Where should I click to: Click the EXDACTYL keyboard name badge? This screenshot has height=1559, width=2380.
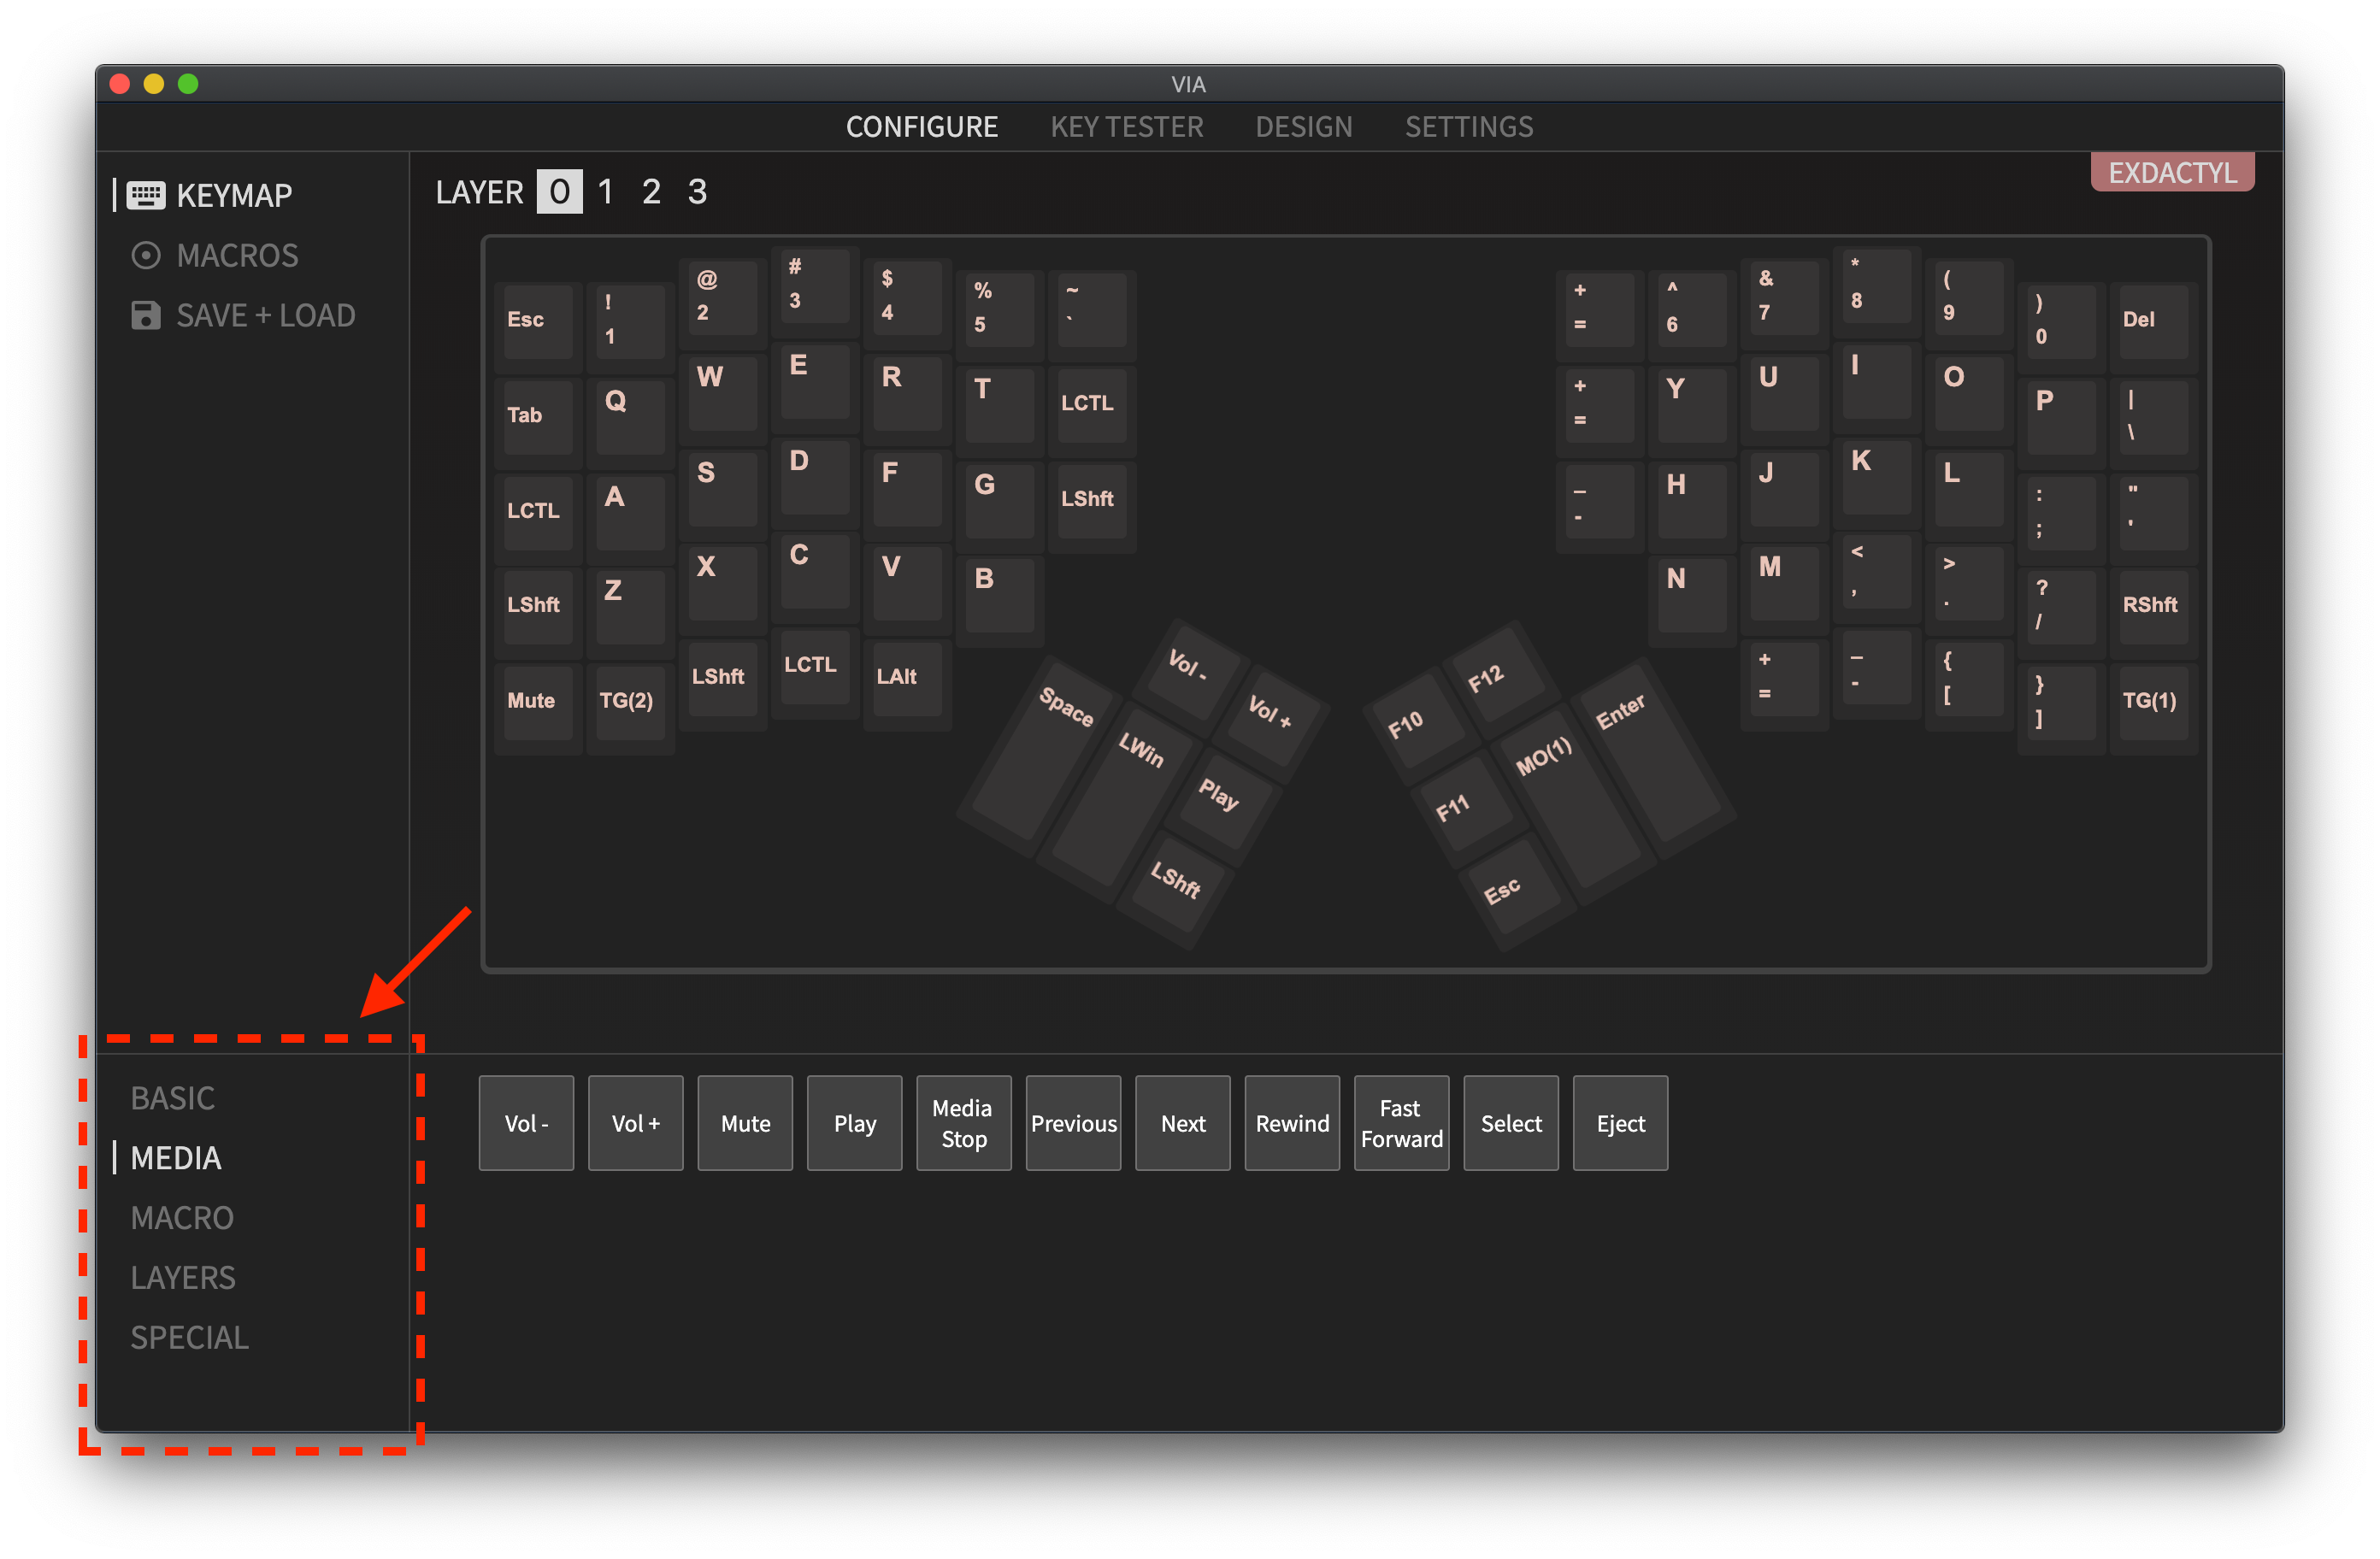[x=2171, y=172]
